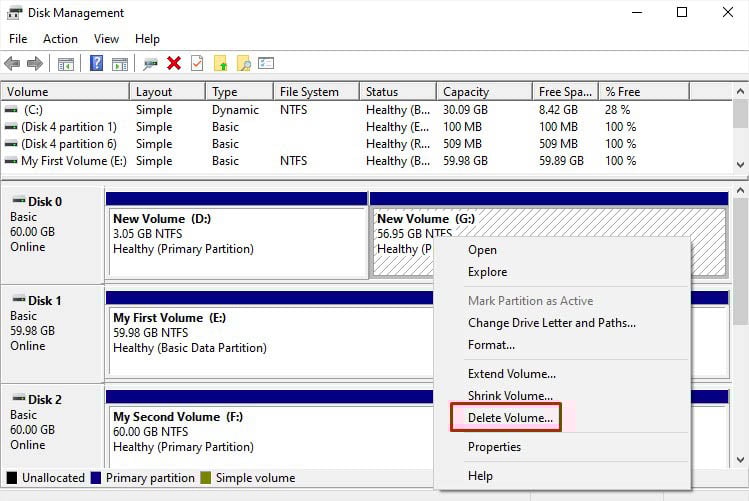
Task: Open the View menu
Action: [106, 39]
